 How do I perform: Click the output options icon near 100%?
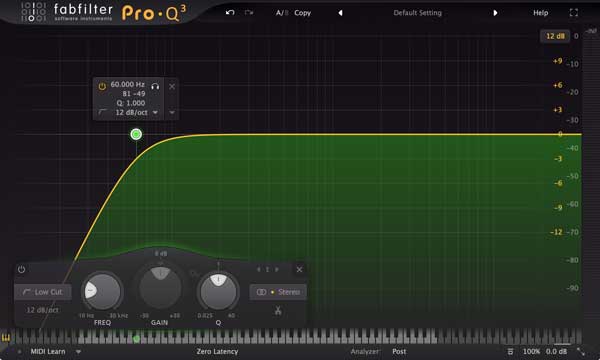(510, 351)
